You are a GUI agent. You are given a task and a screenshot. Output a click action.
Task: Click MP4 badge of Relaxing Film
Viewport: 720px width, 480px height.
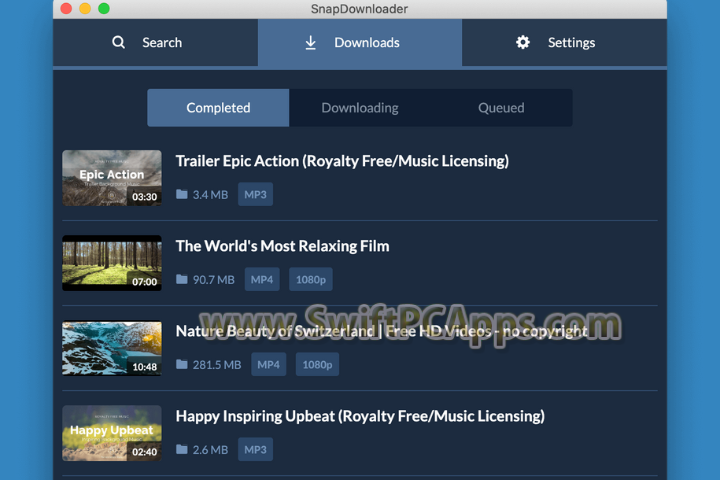pyautogui.click(x=262, y=279)
